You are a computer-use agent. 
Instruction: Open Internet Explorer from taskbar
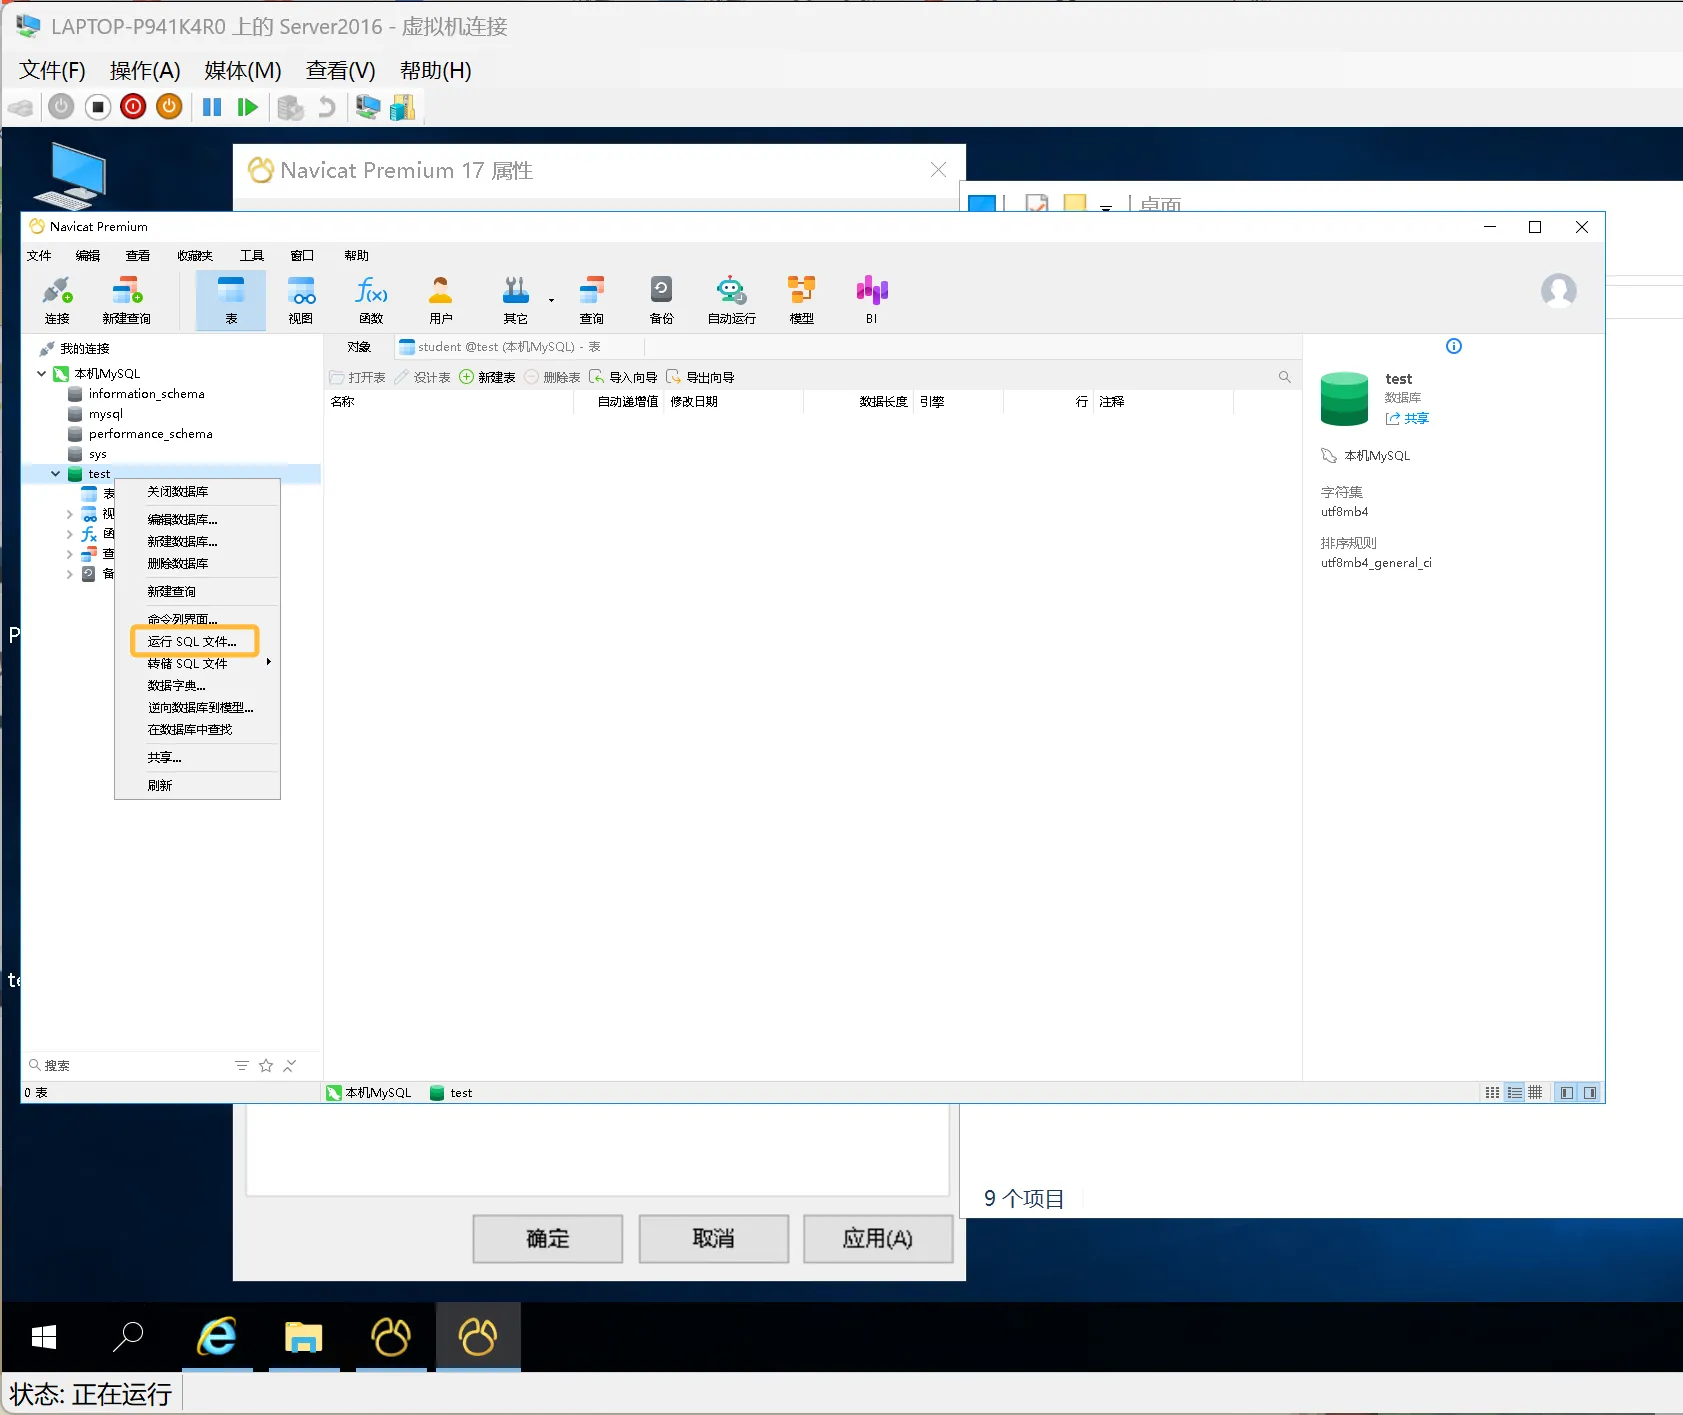(217, 1337)
